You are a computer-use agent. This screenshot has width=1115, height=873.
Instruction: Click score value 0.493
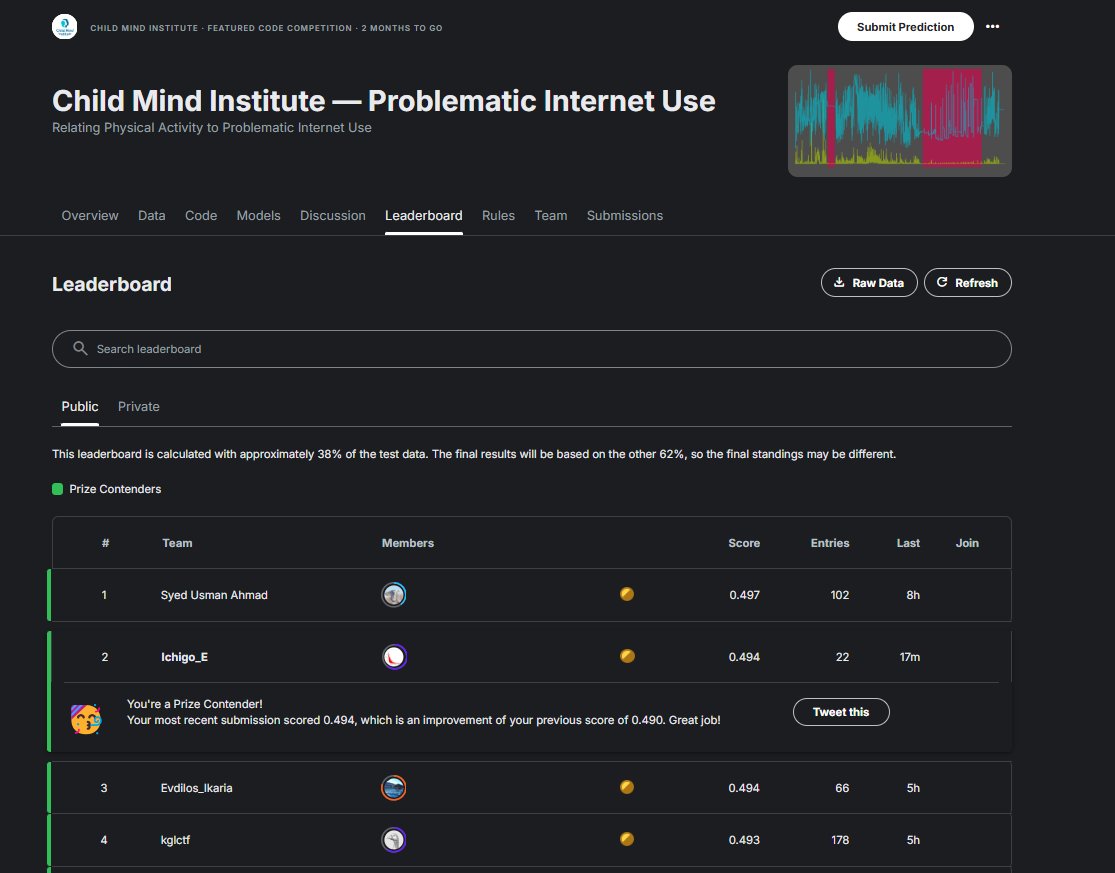(x=744, y=840)
